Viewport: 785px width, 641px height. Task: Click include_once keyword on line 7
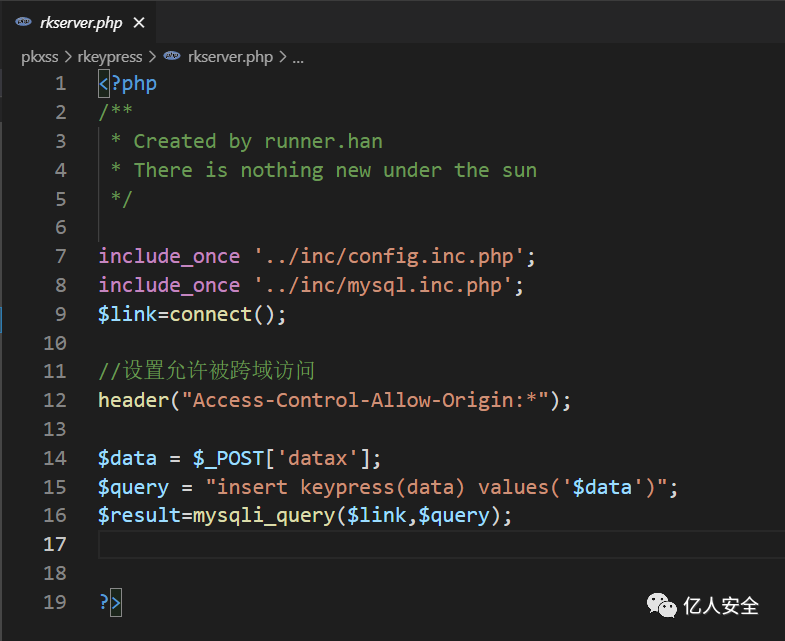pyautogui.click(x=169, y=256)
